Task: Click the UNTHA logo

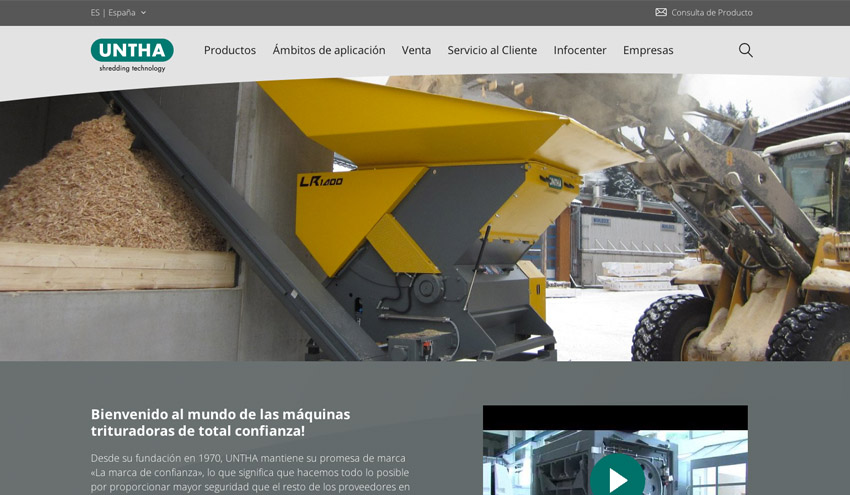Action: coord(132,50)
